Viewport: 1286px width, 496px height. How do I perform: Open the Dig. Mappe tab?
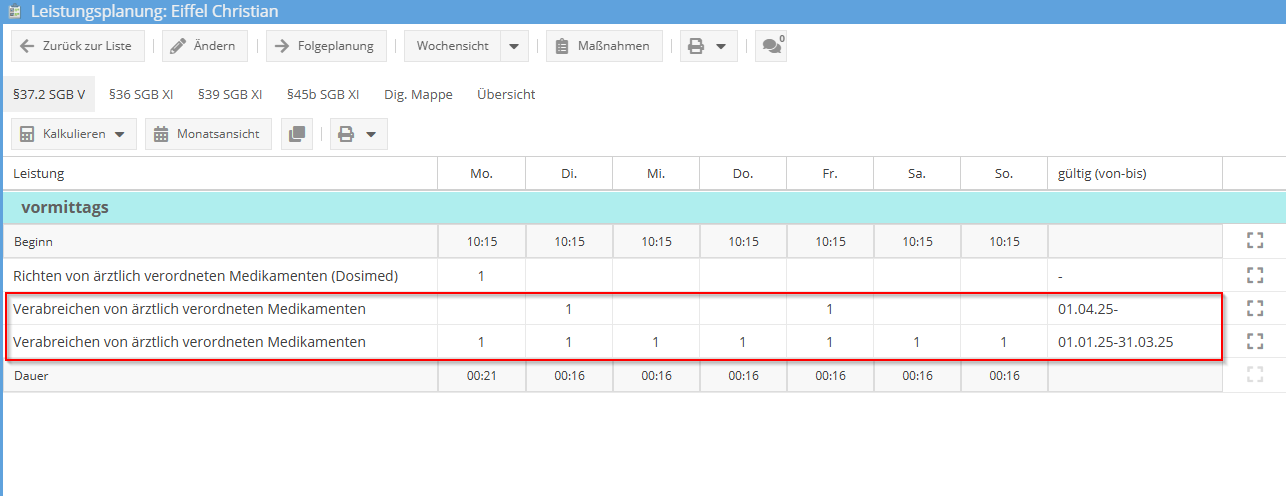pos(418,94)
